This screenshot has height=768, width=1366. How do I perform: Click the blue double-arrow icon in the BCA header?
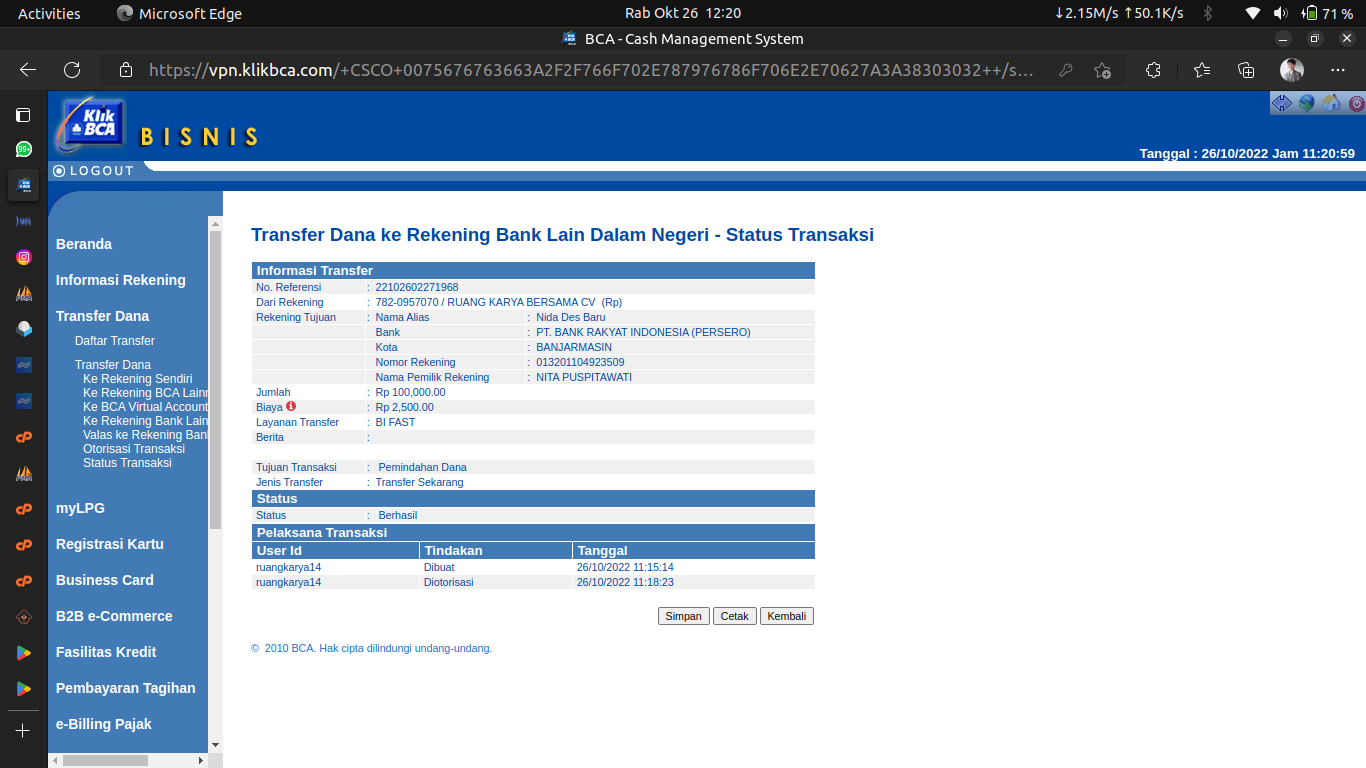coord(1281,103)
